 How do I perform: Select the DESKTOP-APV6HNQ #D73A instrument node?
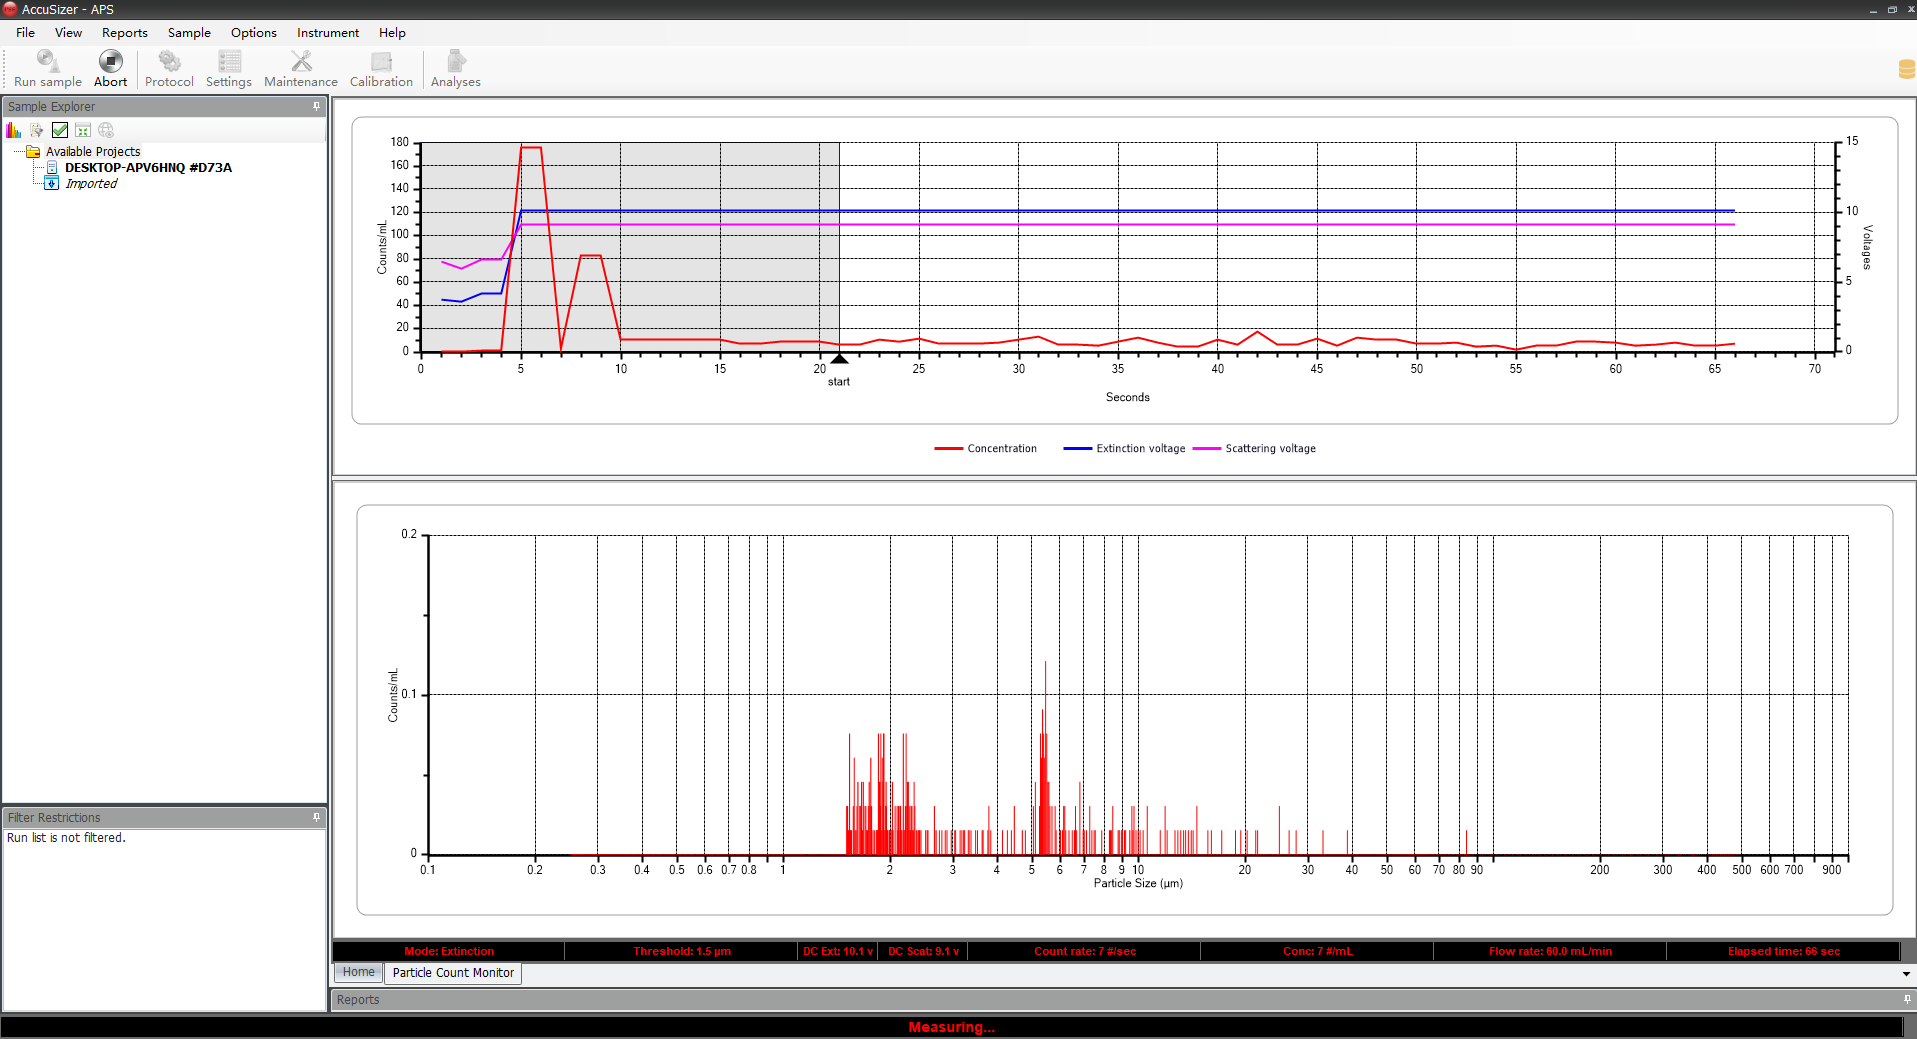click(x=148, y=168)
